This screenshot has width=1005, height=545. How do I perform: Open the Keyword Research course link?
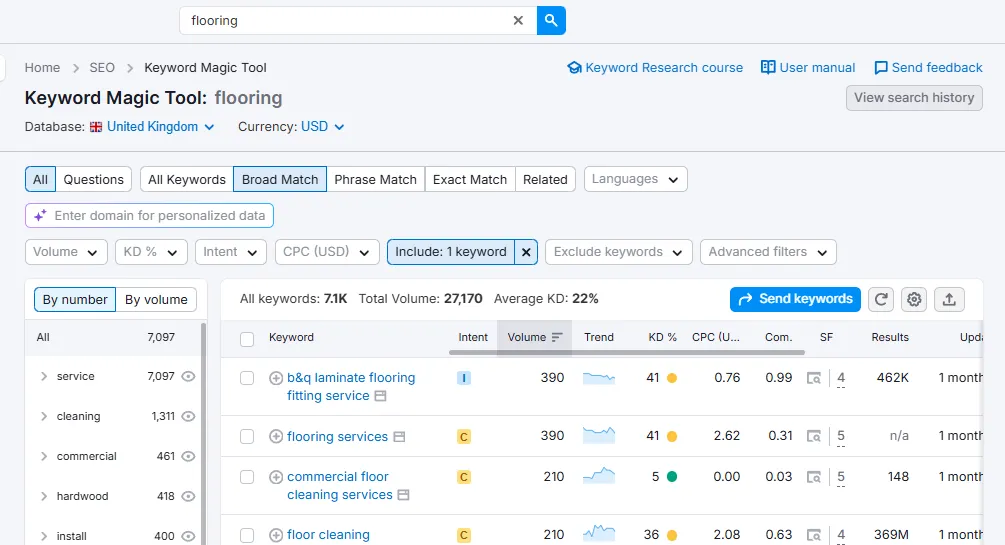tap(656, 67)
